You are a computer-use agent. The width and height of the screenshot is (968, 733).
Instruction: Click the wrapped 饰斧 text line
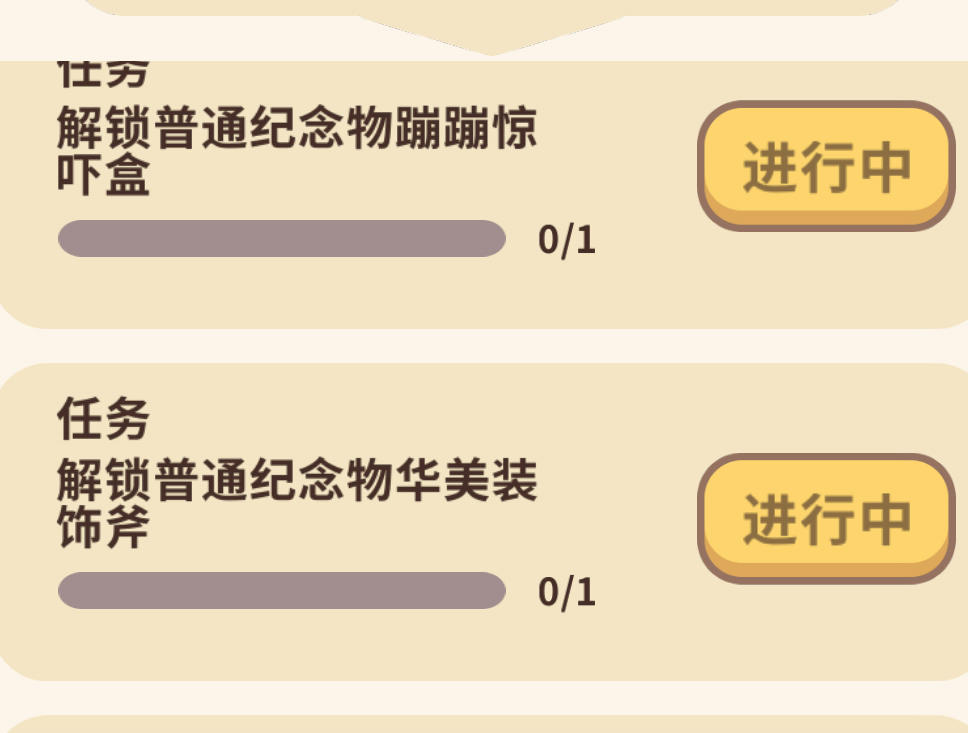point(103,527)
